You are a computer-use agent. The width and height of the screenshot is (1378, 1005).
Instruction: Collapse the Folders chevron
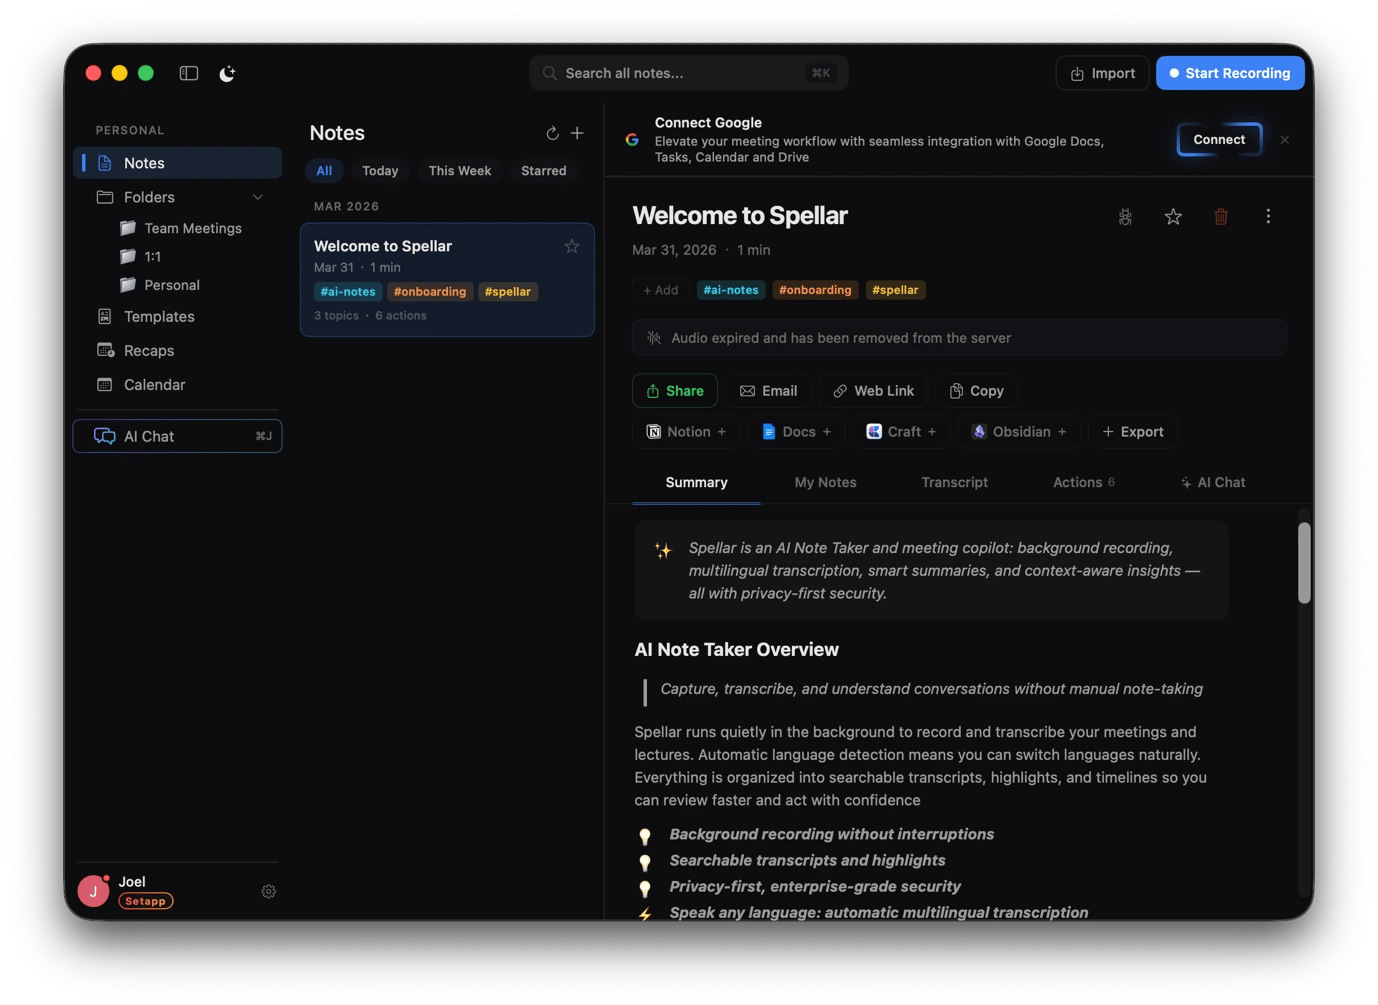click(x=258, y=197)
